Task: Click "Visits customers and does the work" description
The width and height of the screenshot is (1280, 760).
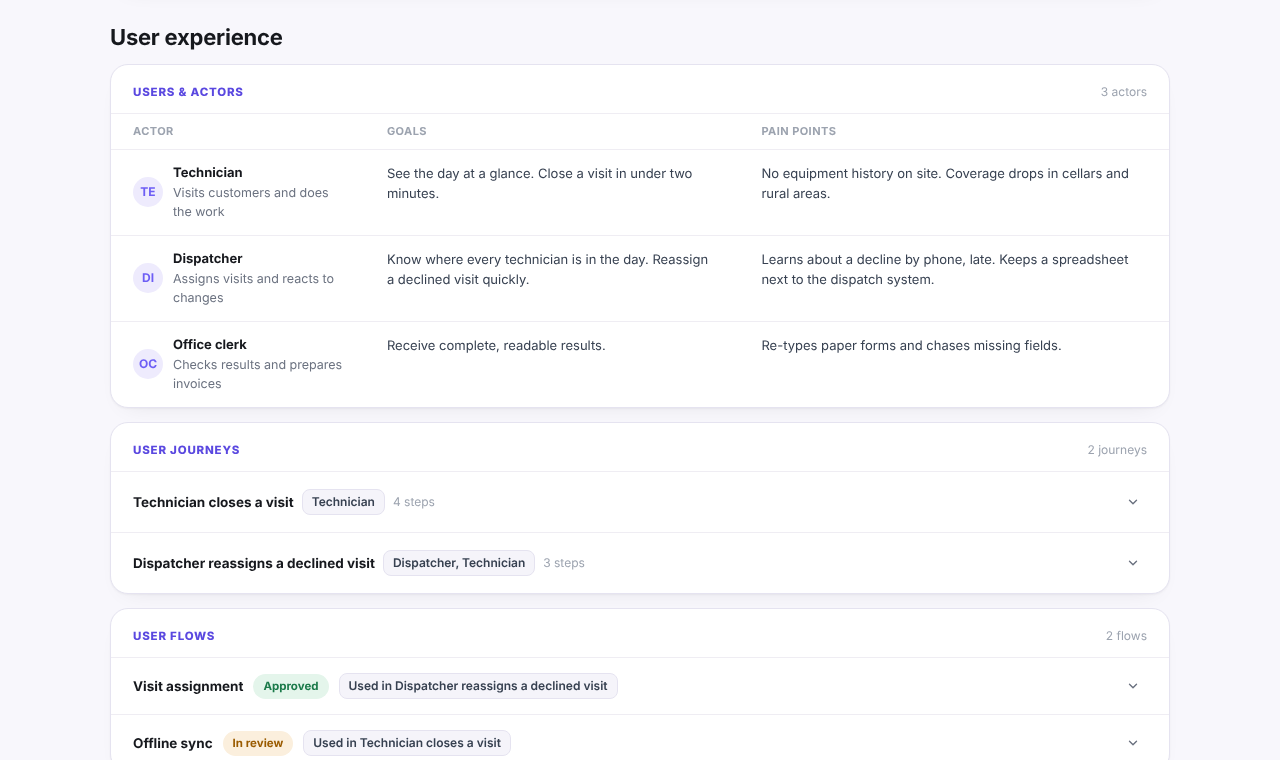Action: click(250, 202)
